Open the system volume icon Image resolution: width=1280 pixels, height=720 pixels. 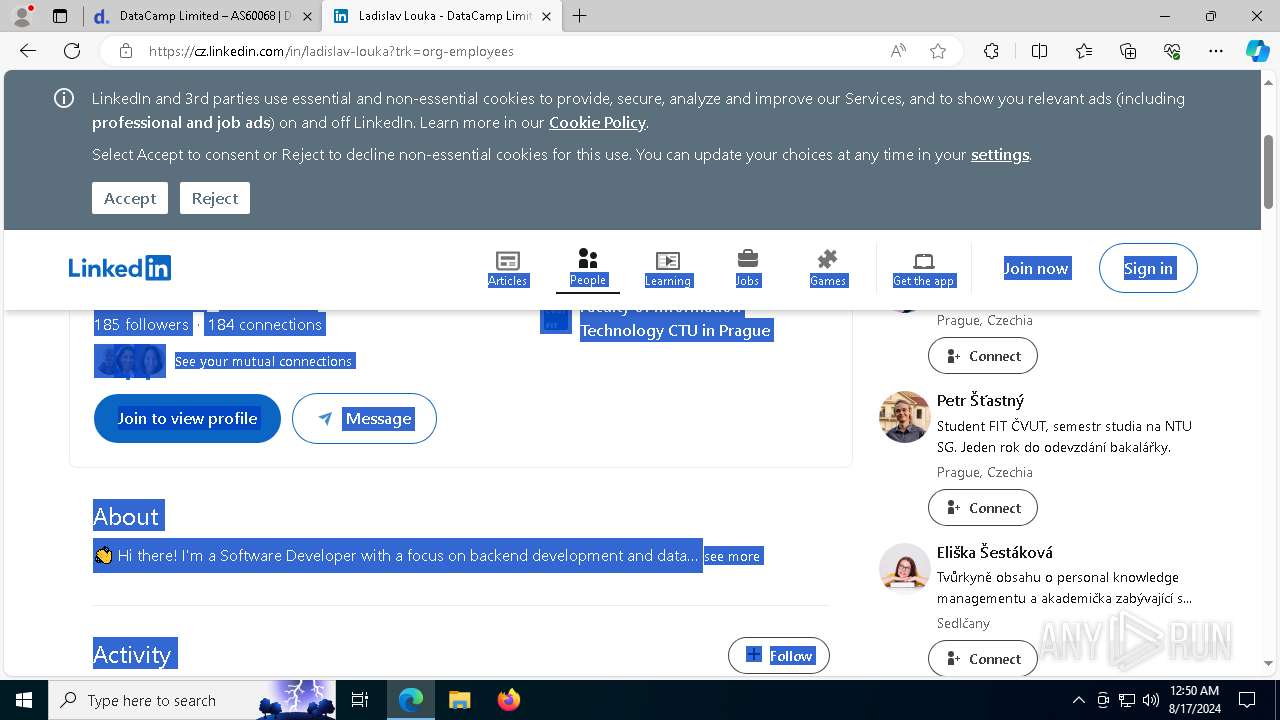(1151, 700)
